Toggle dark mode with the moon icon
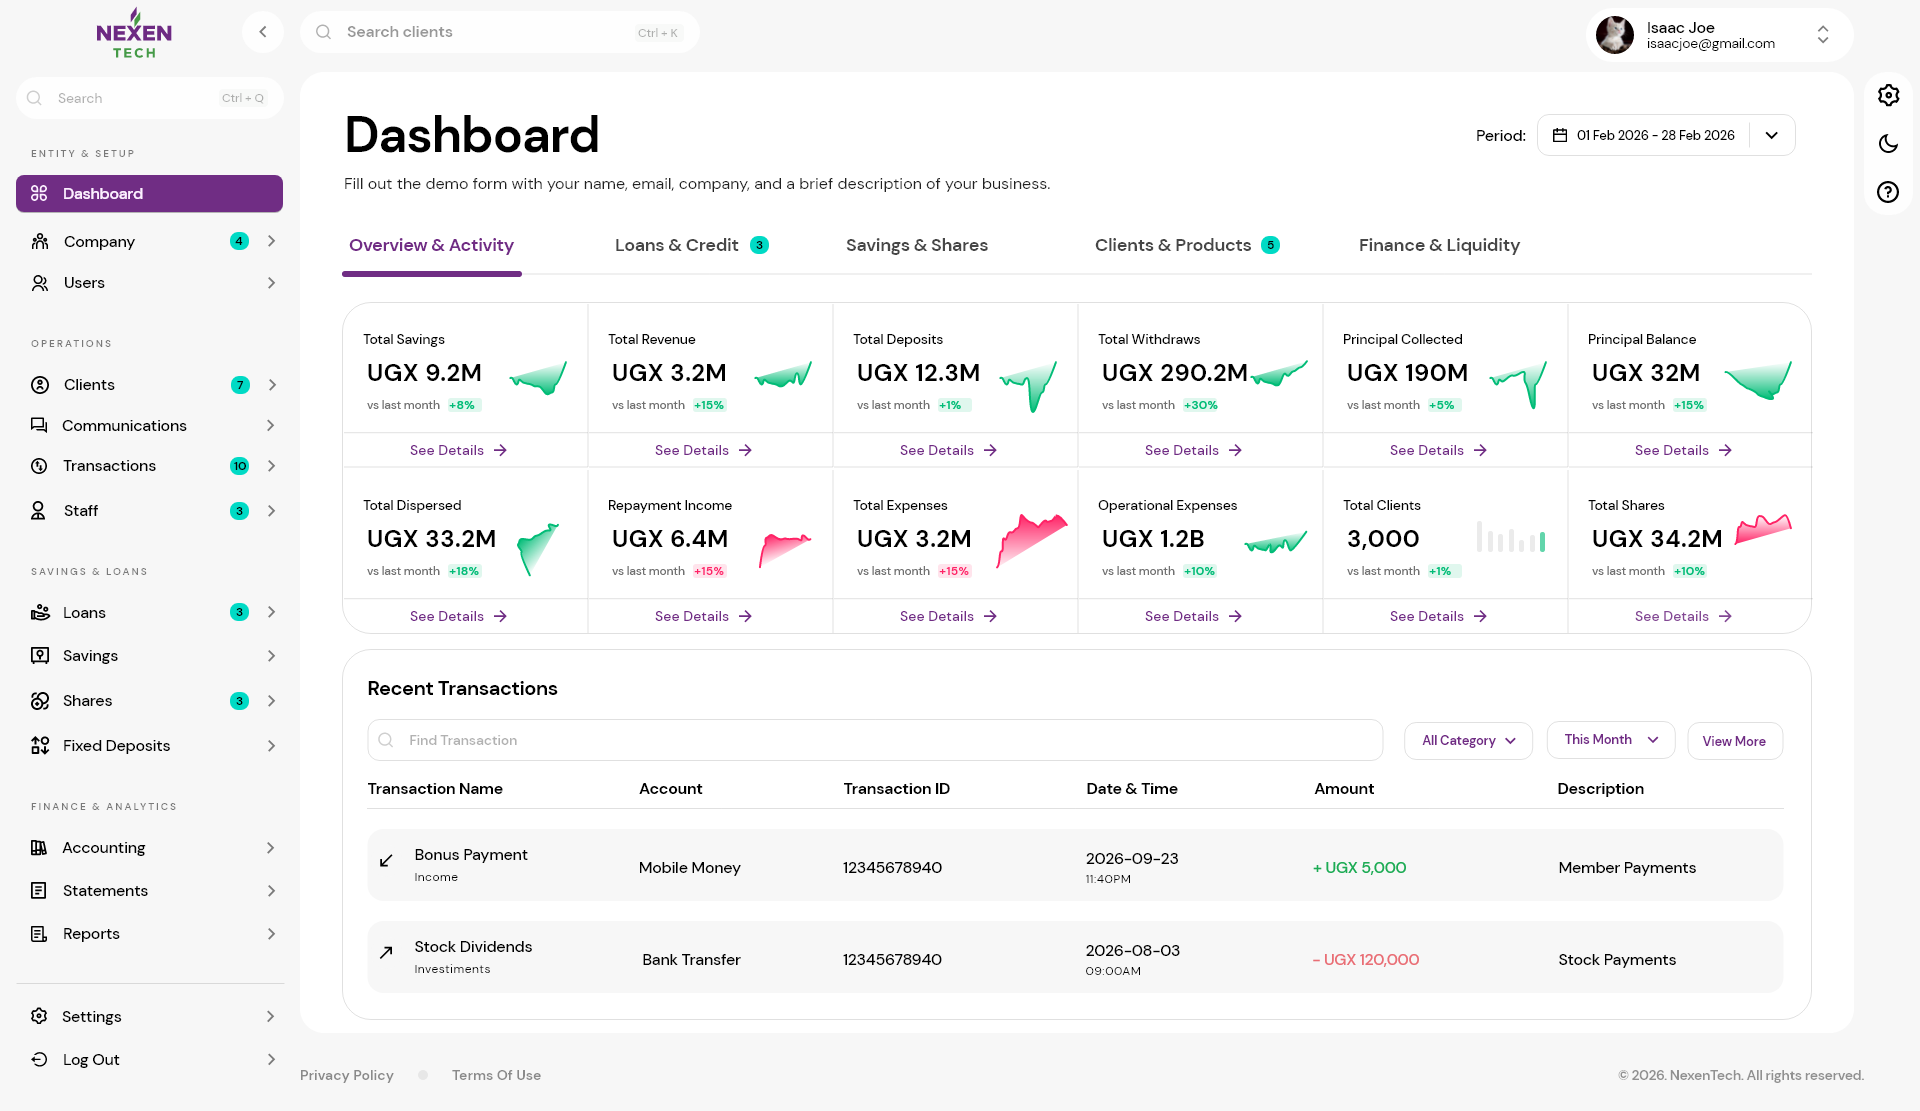This screenshot has width=1920, height=1111. [1888, 144]
